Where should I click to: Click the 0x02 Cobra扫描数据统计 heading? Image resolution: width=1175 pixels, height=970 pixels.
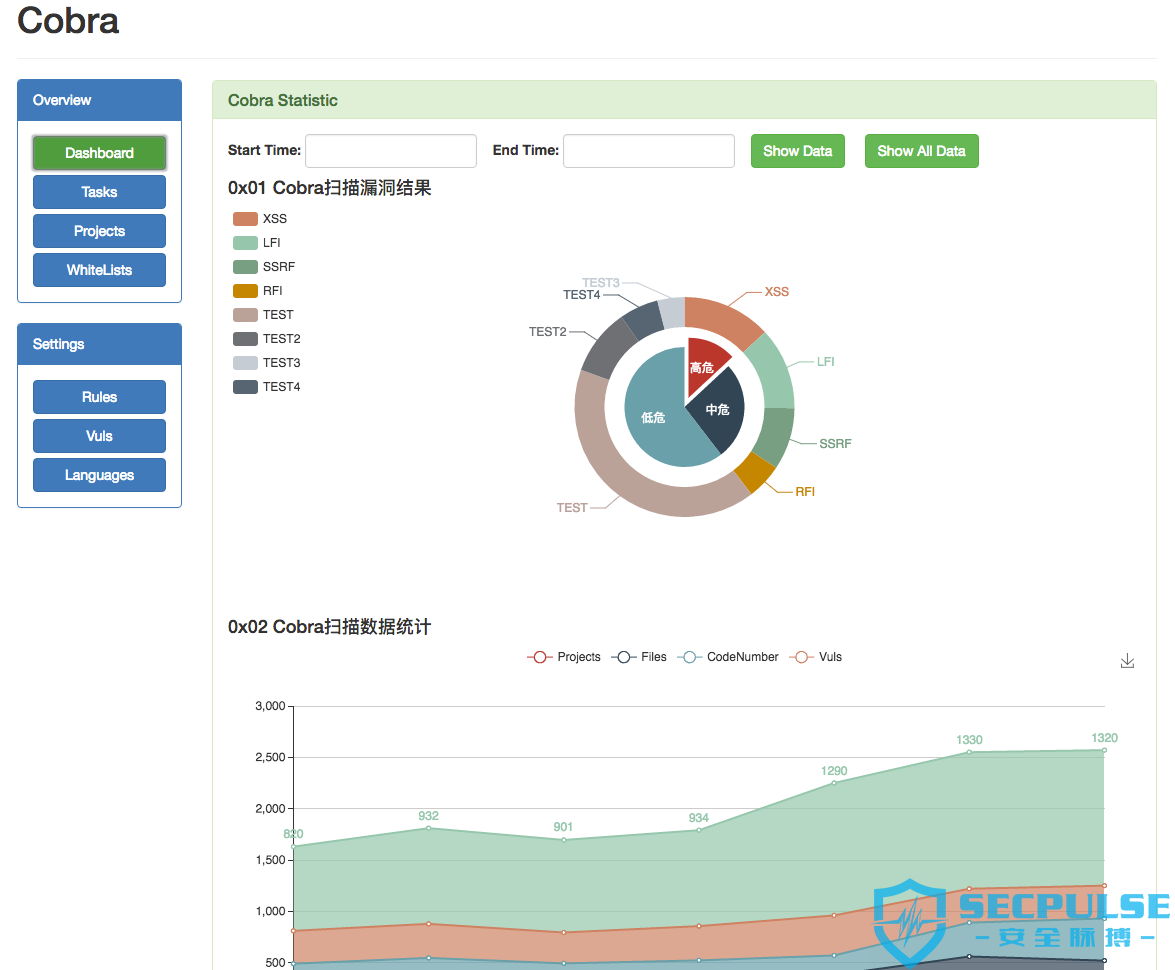[x=330, y=627]
